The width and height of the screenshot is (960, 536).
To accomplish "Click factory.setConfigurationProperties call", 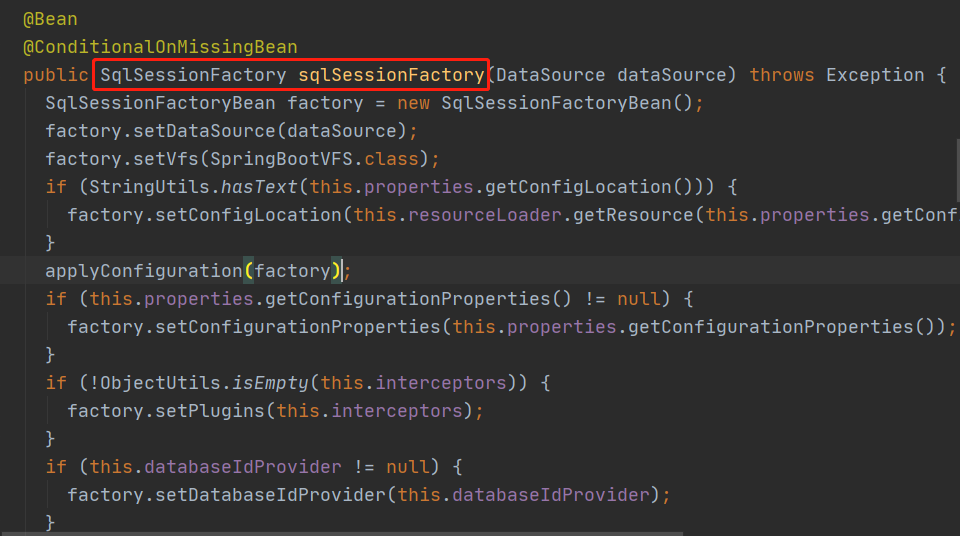I will pos(253,327).
